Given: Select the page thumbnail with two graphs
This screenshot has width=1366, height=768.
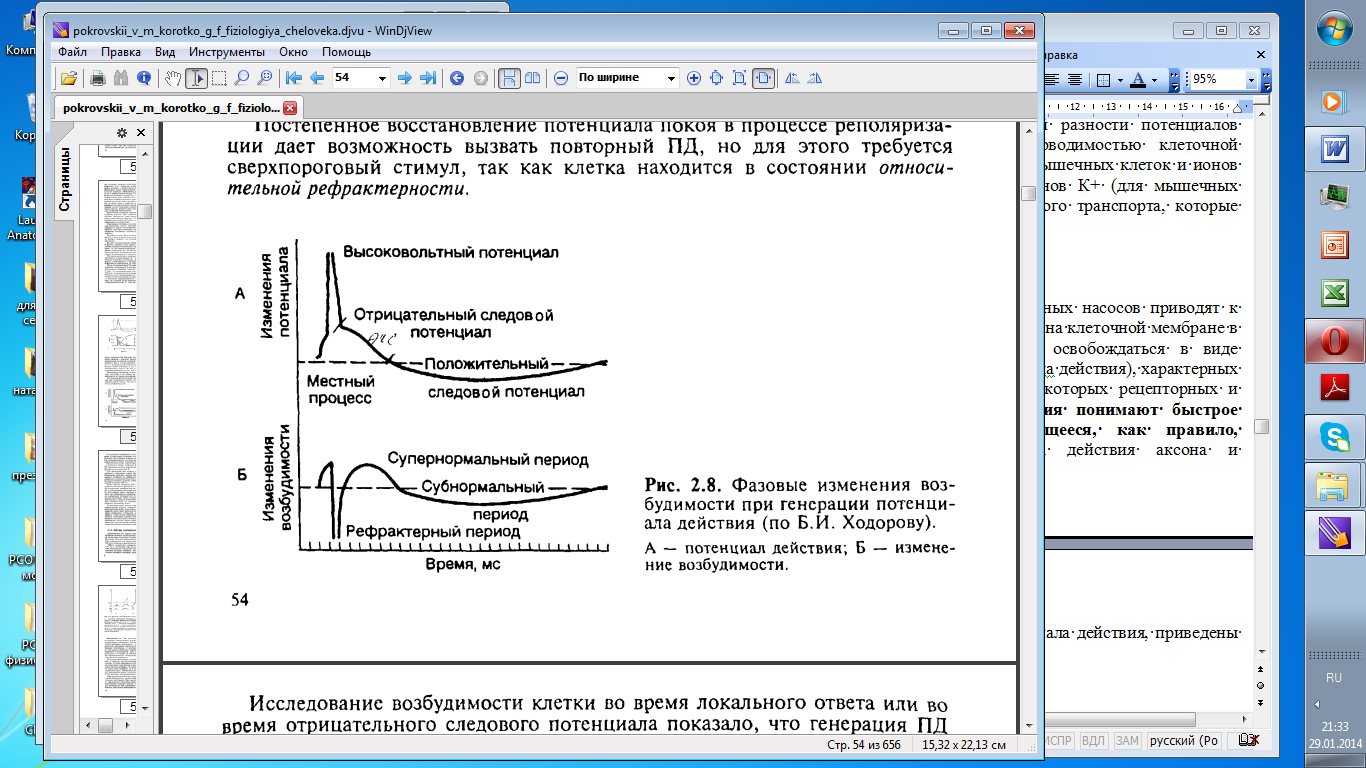Looking at the screenshot, I should click(118, 372).
